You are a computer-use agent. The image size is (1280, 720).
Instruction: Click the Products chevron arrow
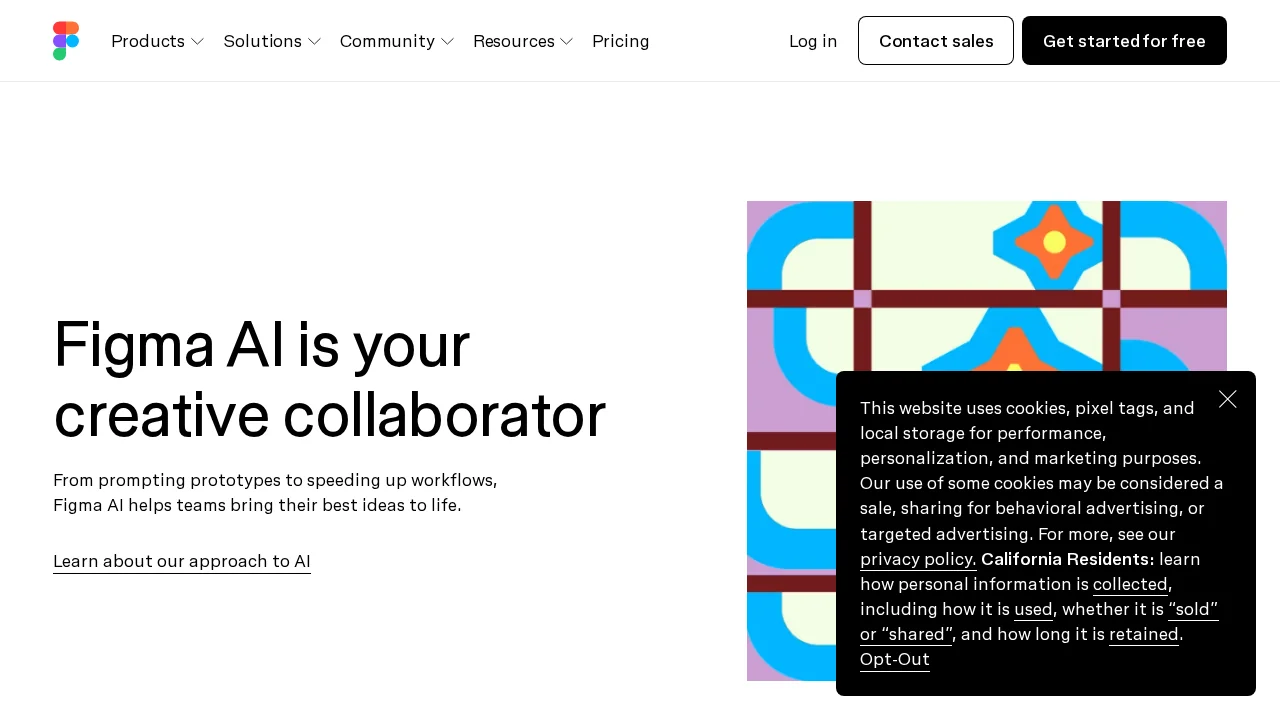(197, 42)
